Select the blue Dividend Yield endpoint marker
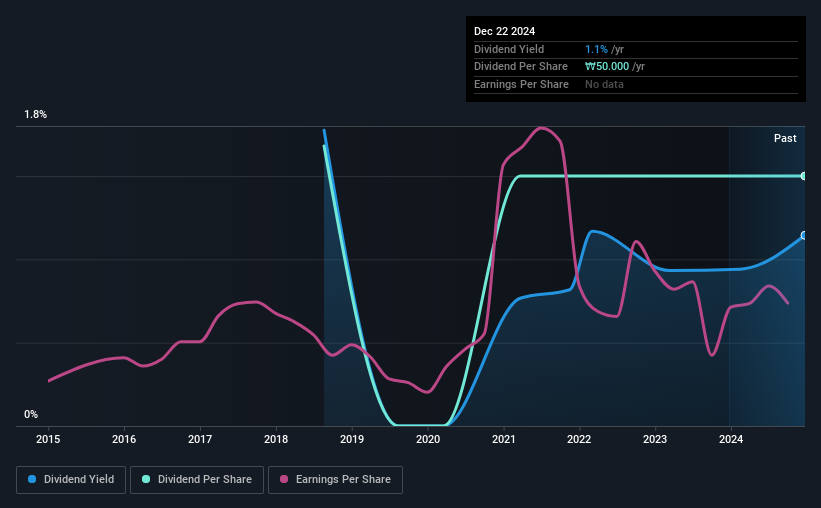This screenshot has width=821, height=508. (x=804, y=235)
